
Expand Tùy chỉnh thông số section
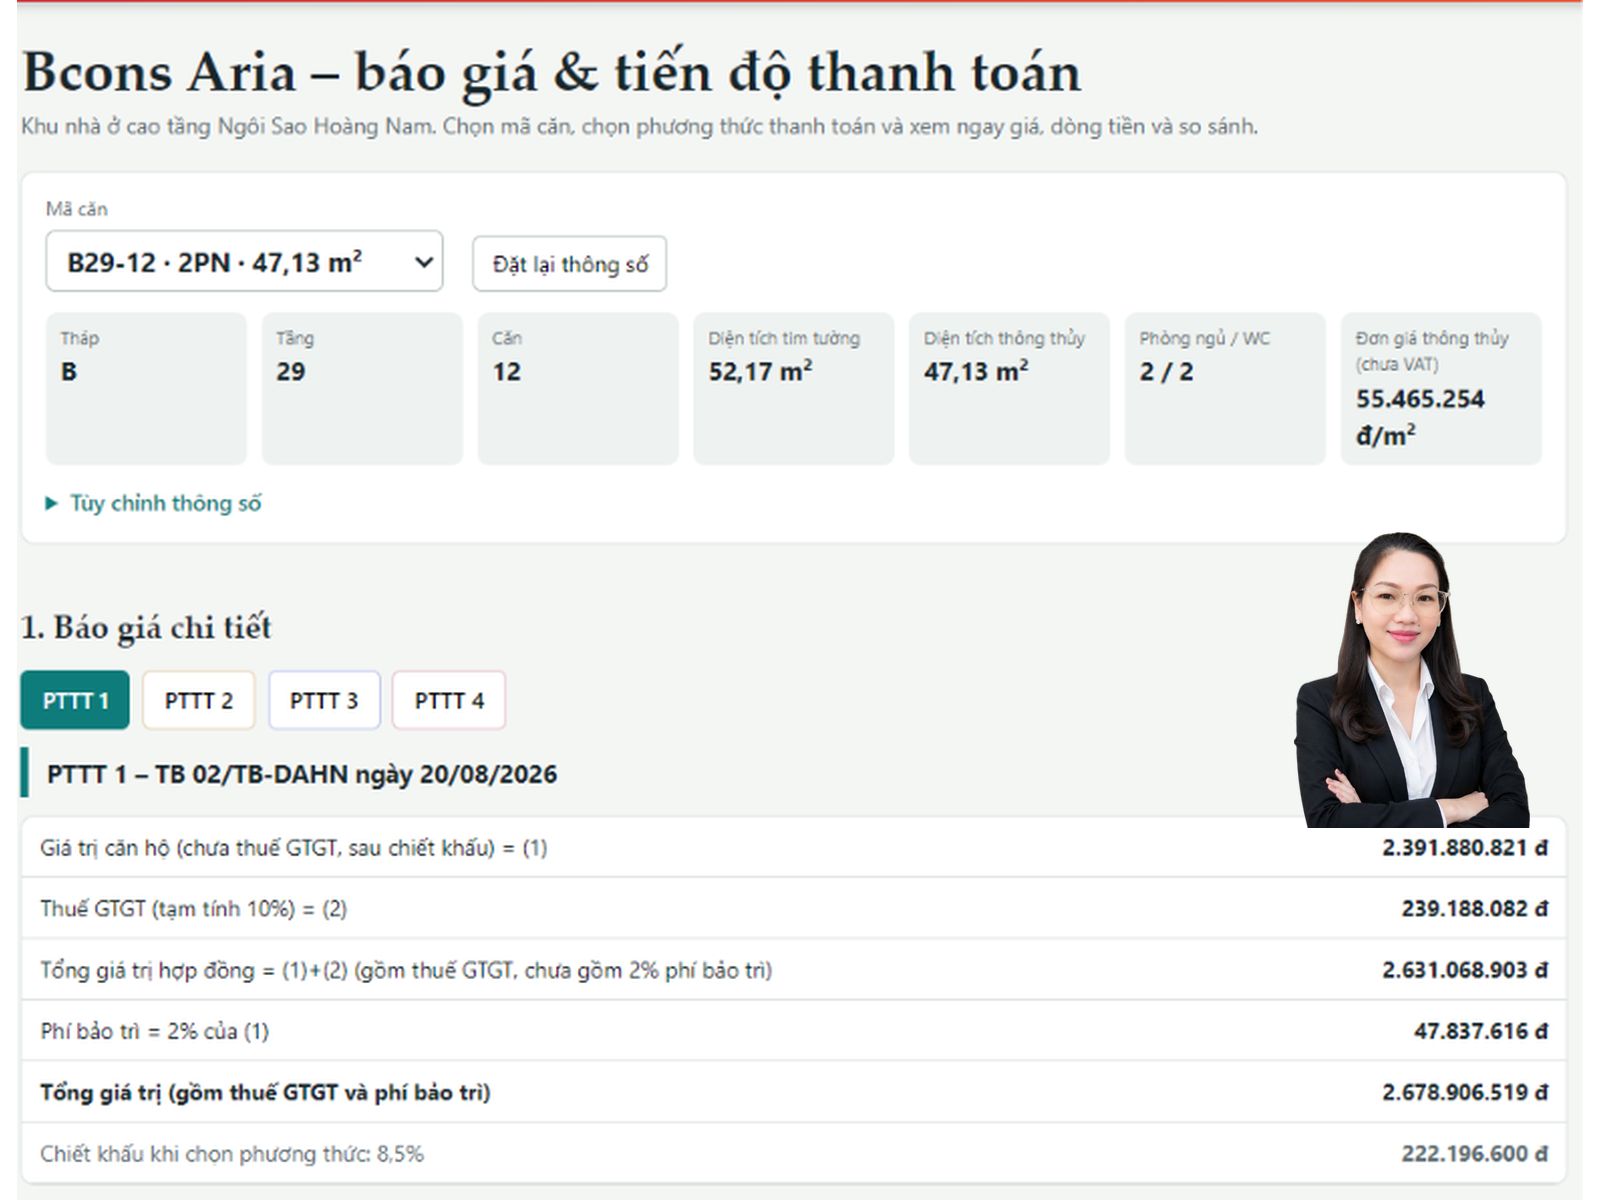pos(154,503)
